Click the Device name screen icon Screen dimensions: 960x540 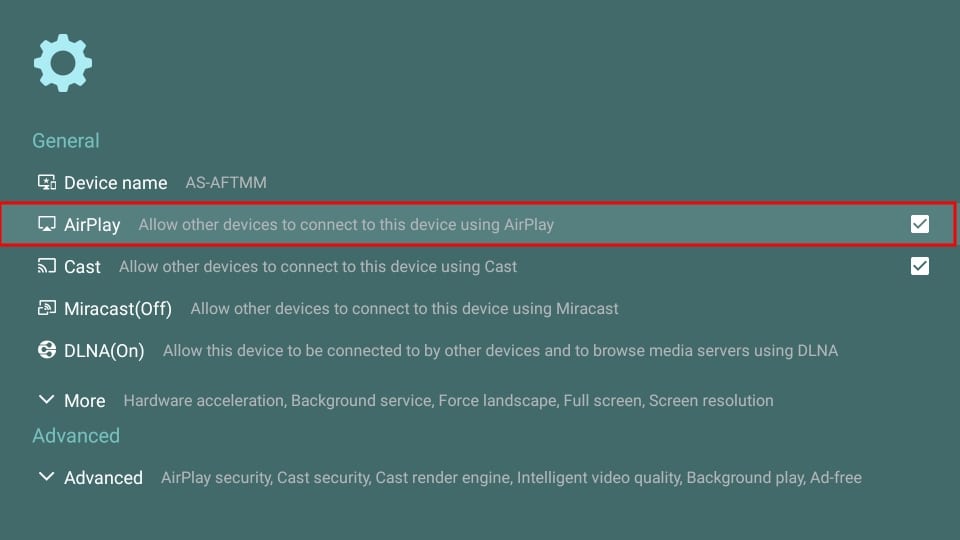(46, 182)
